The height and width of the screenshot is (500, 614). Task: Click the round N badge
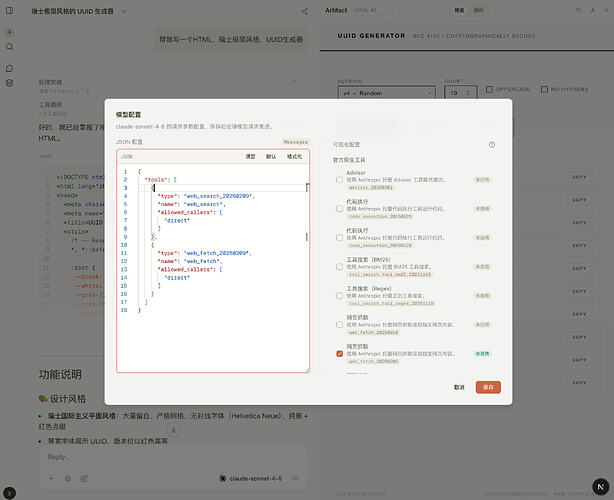[x=600, y=487]
